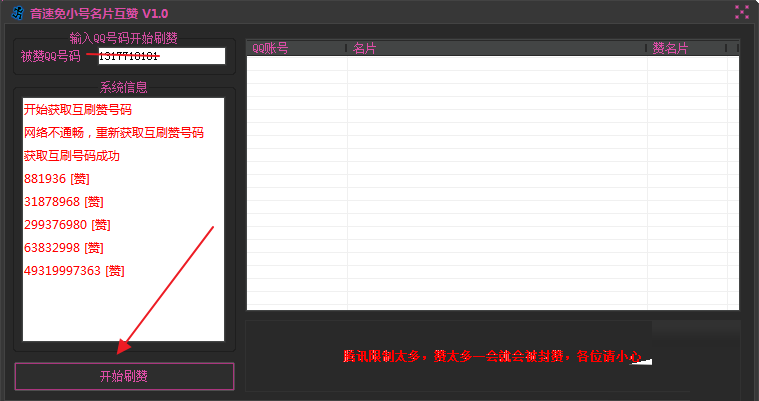The height and width of the screenshot is (401, 759).
Task: Select the log entry 299376980 [赞]
Action: point(67,225)
